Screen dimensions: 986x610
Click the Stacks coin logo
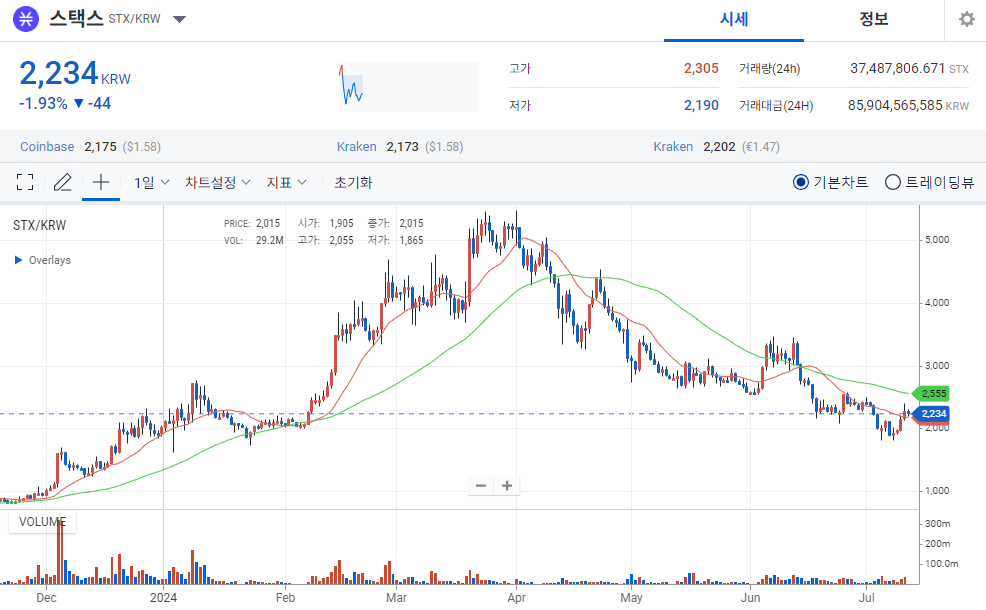click(25, 18)
